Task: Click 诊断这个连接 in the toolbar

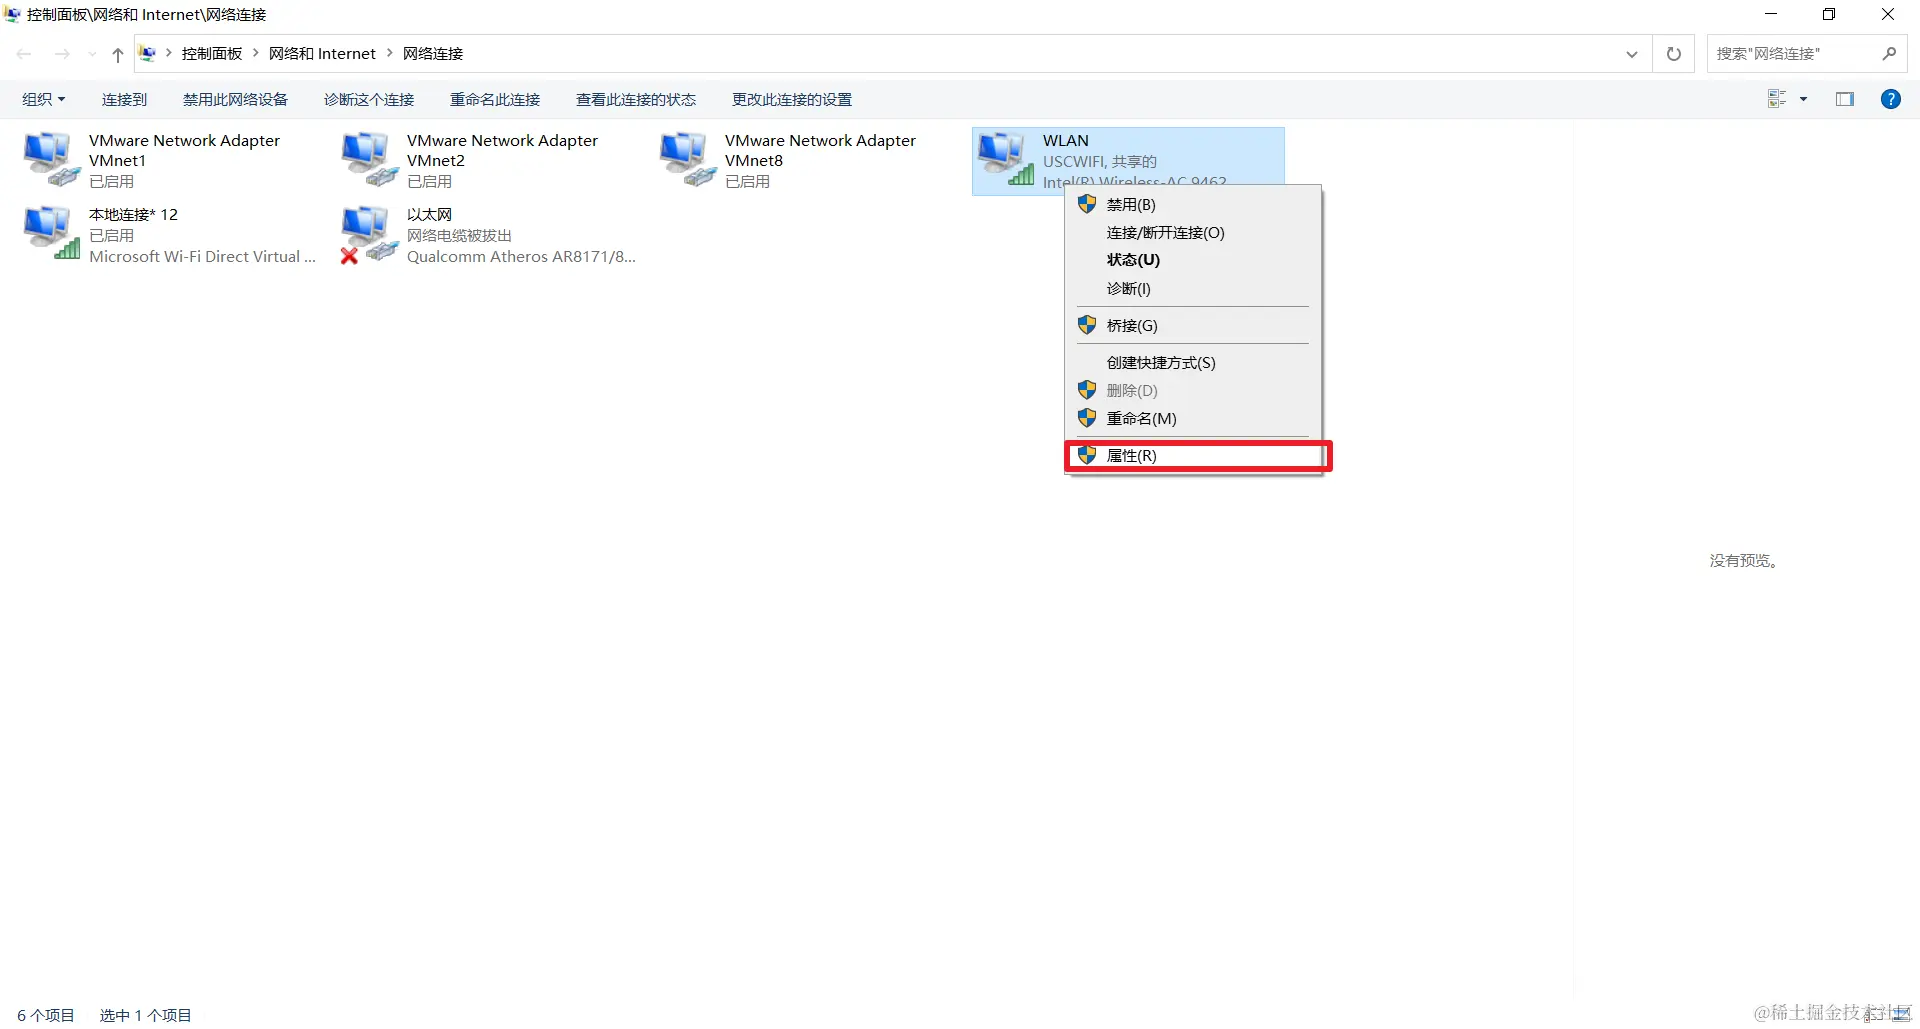Action: click(369, 99)
